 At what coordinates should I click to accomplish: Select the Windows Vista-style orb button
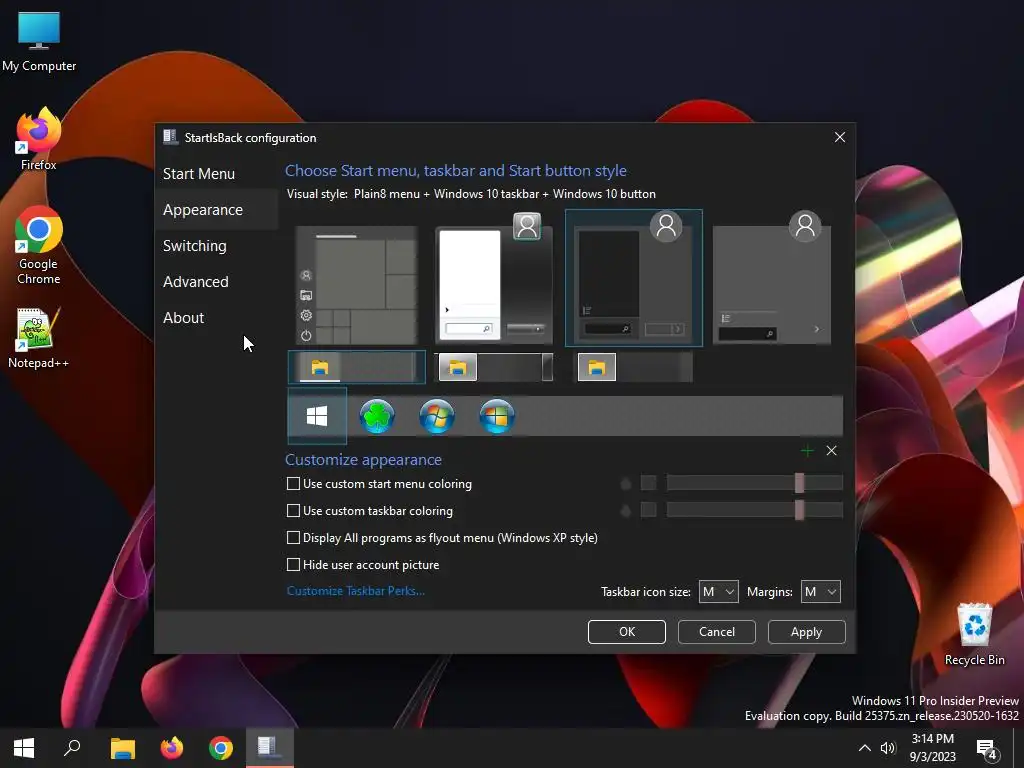point(497,416)
